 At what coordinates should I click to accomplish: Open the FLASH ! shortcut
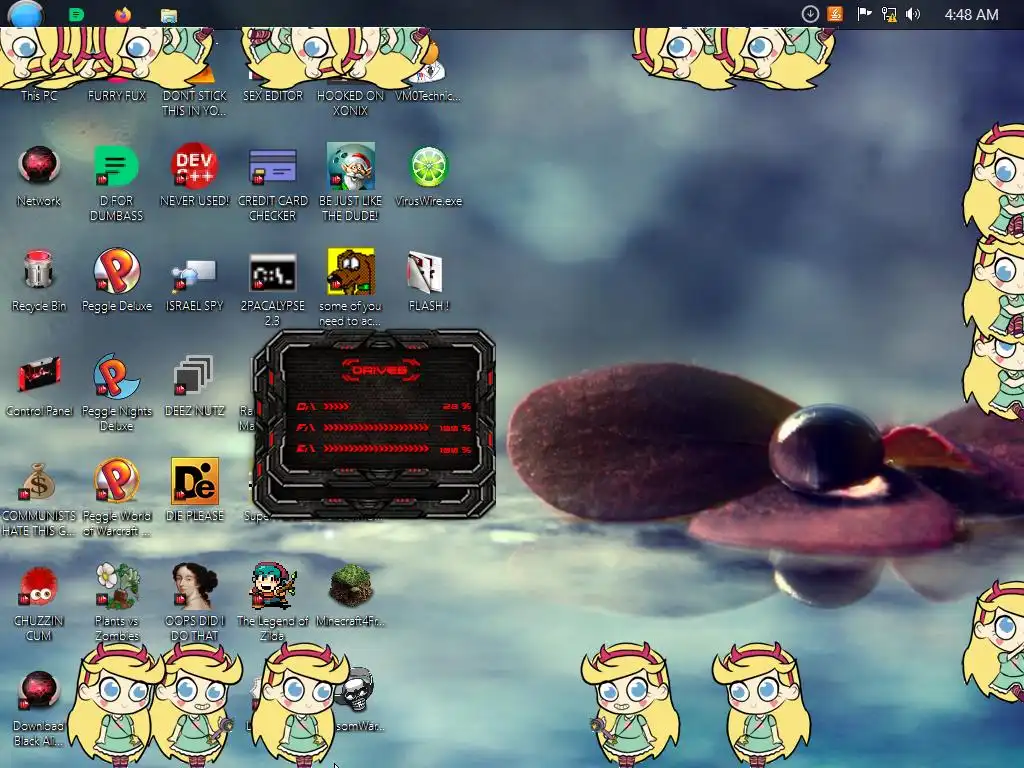tap(425, 272)
